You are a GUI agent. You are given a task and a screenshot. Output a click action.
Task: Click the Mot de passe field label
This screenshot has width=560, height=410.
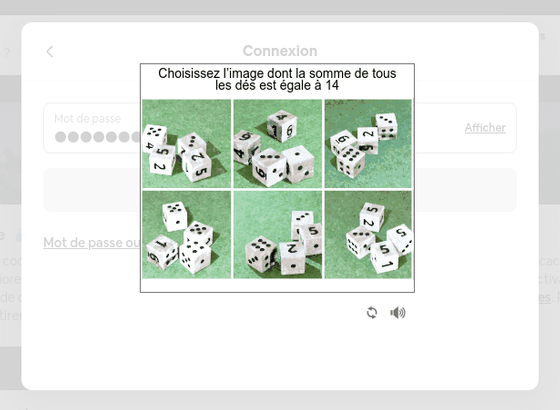[x=88, y=119]
